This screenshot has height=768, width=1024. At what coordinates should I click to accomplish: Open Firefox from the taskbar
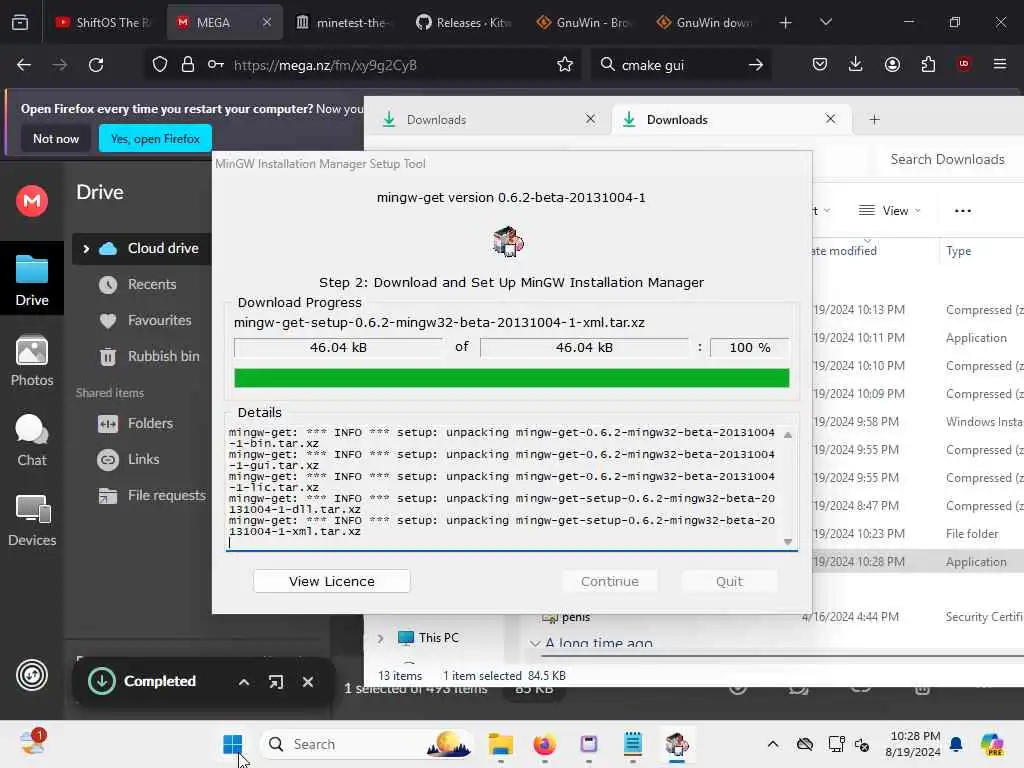coord(544,744)
